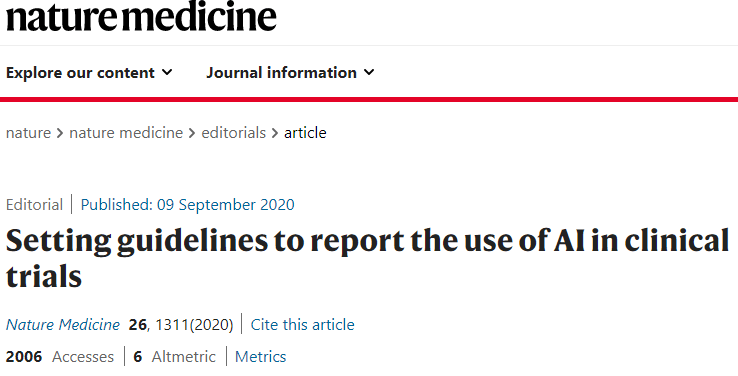The height and width of the screenshot is (376, 738).
Task: Click breadcrumb arrow after nature
Action: [60, 134]
